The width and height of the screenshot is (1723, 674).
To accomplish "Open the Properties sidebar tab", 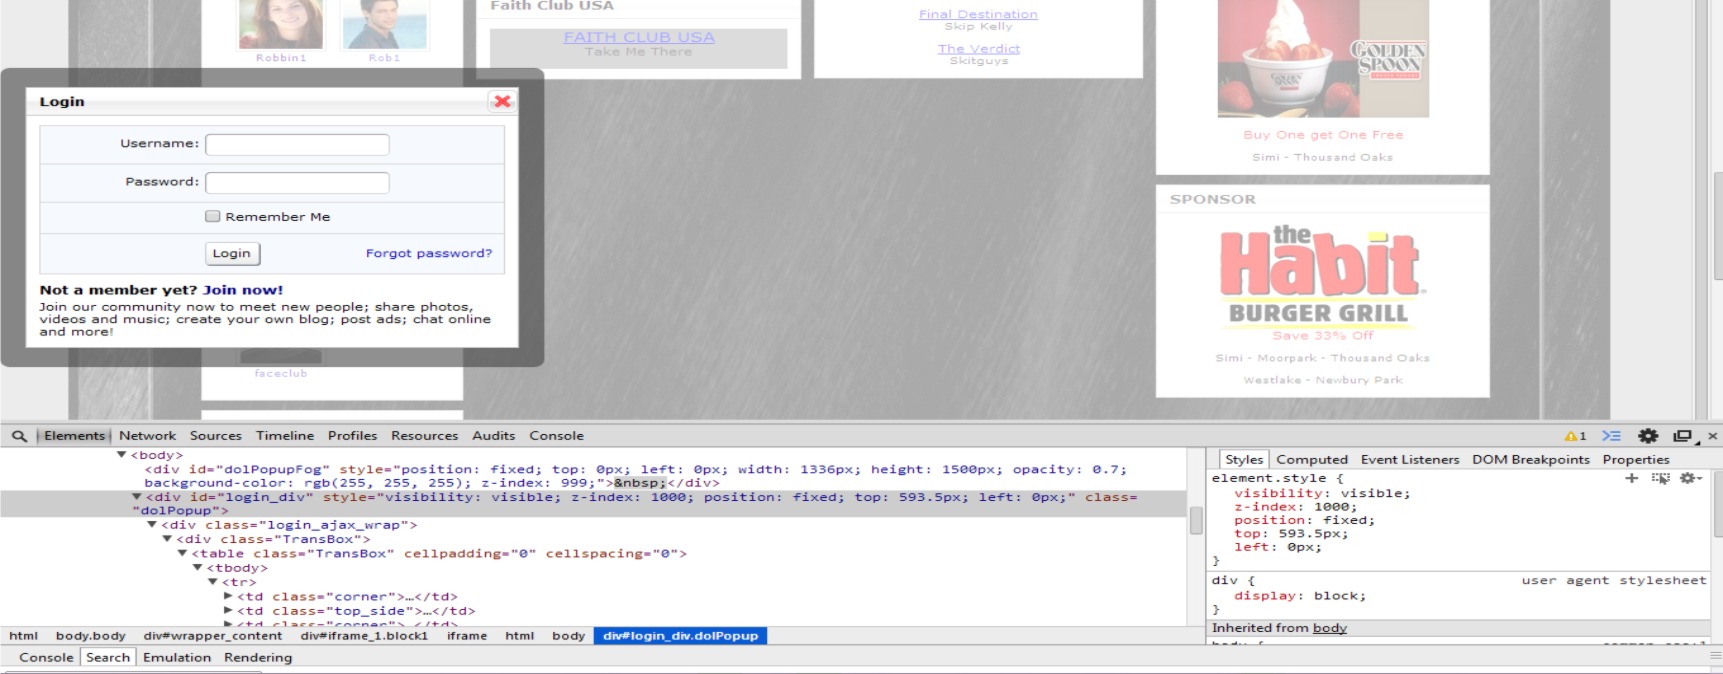I will click(x=1636, y=460).
